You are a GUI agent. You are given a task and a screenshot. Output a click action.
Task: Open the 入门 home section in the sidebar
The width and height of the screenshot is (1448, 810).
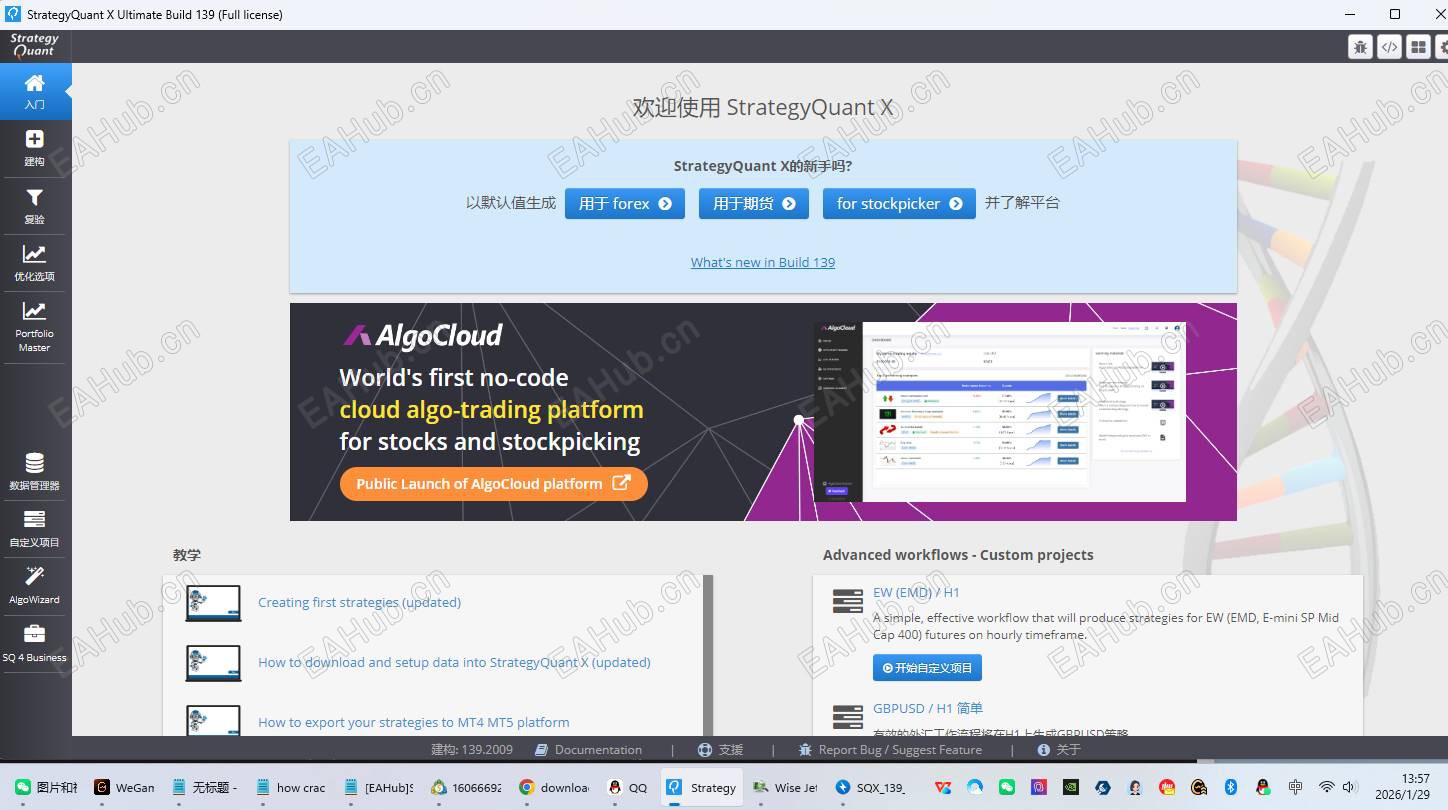(x=35, y=91)
